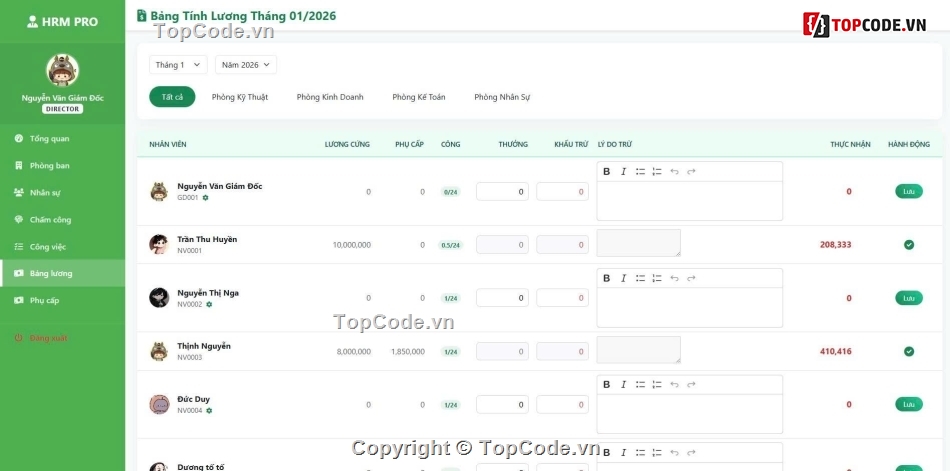Click Đăng xuất to log out
The width and height of the screenshot is (950, 471).
tap(62, 338)
